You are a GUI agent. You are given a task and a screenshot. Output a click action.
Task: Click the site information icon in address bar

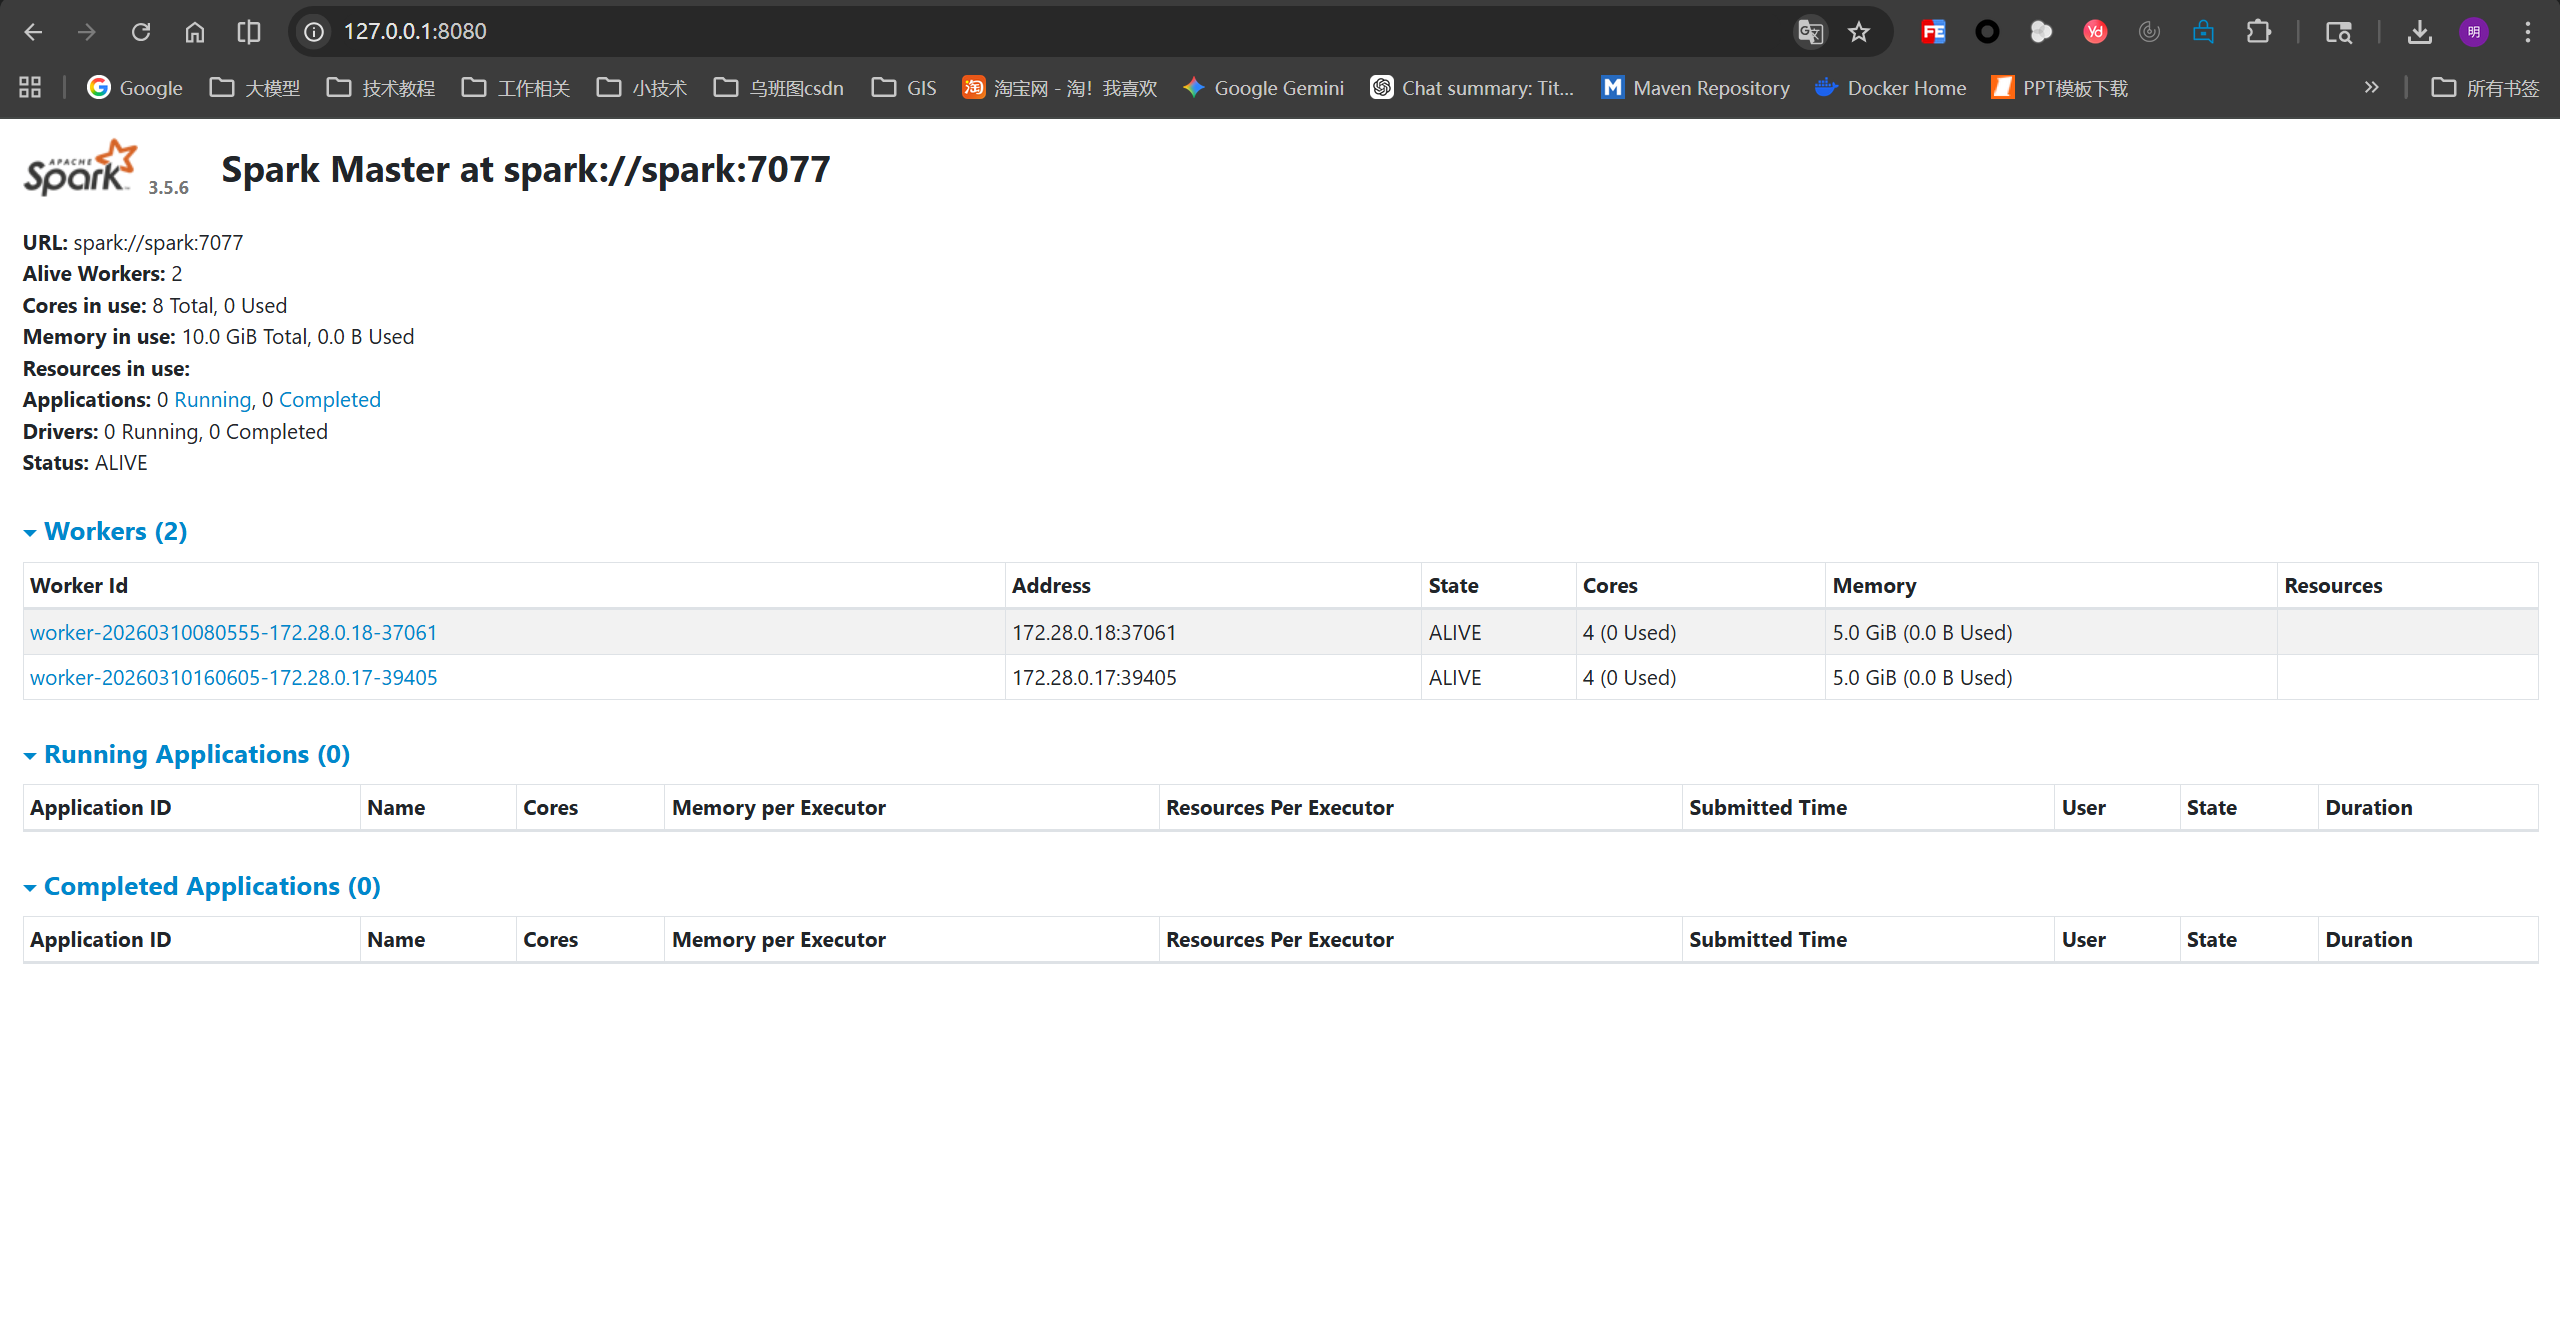click(314, 32)
